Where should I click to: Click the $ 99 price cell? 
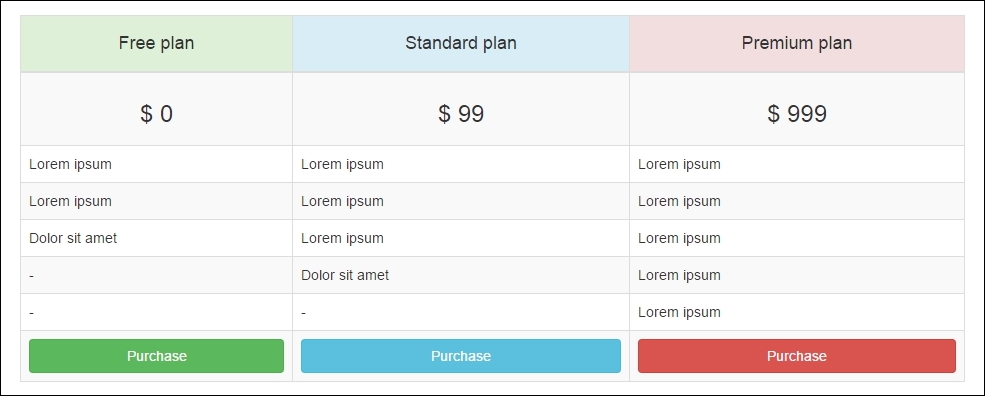(x=460, y=109)
